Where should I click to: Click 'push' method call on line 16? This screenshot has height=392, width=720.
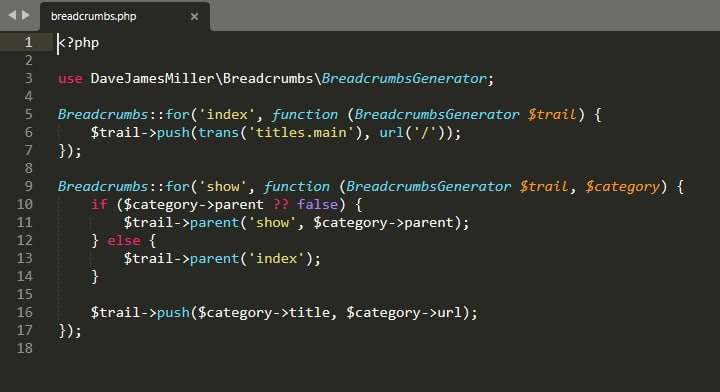coord(173,312)
